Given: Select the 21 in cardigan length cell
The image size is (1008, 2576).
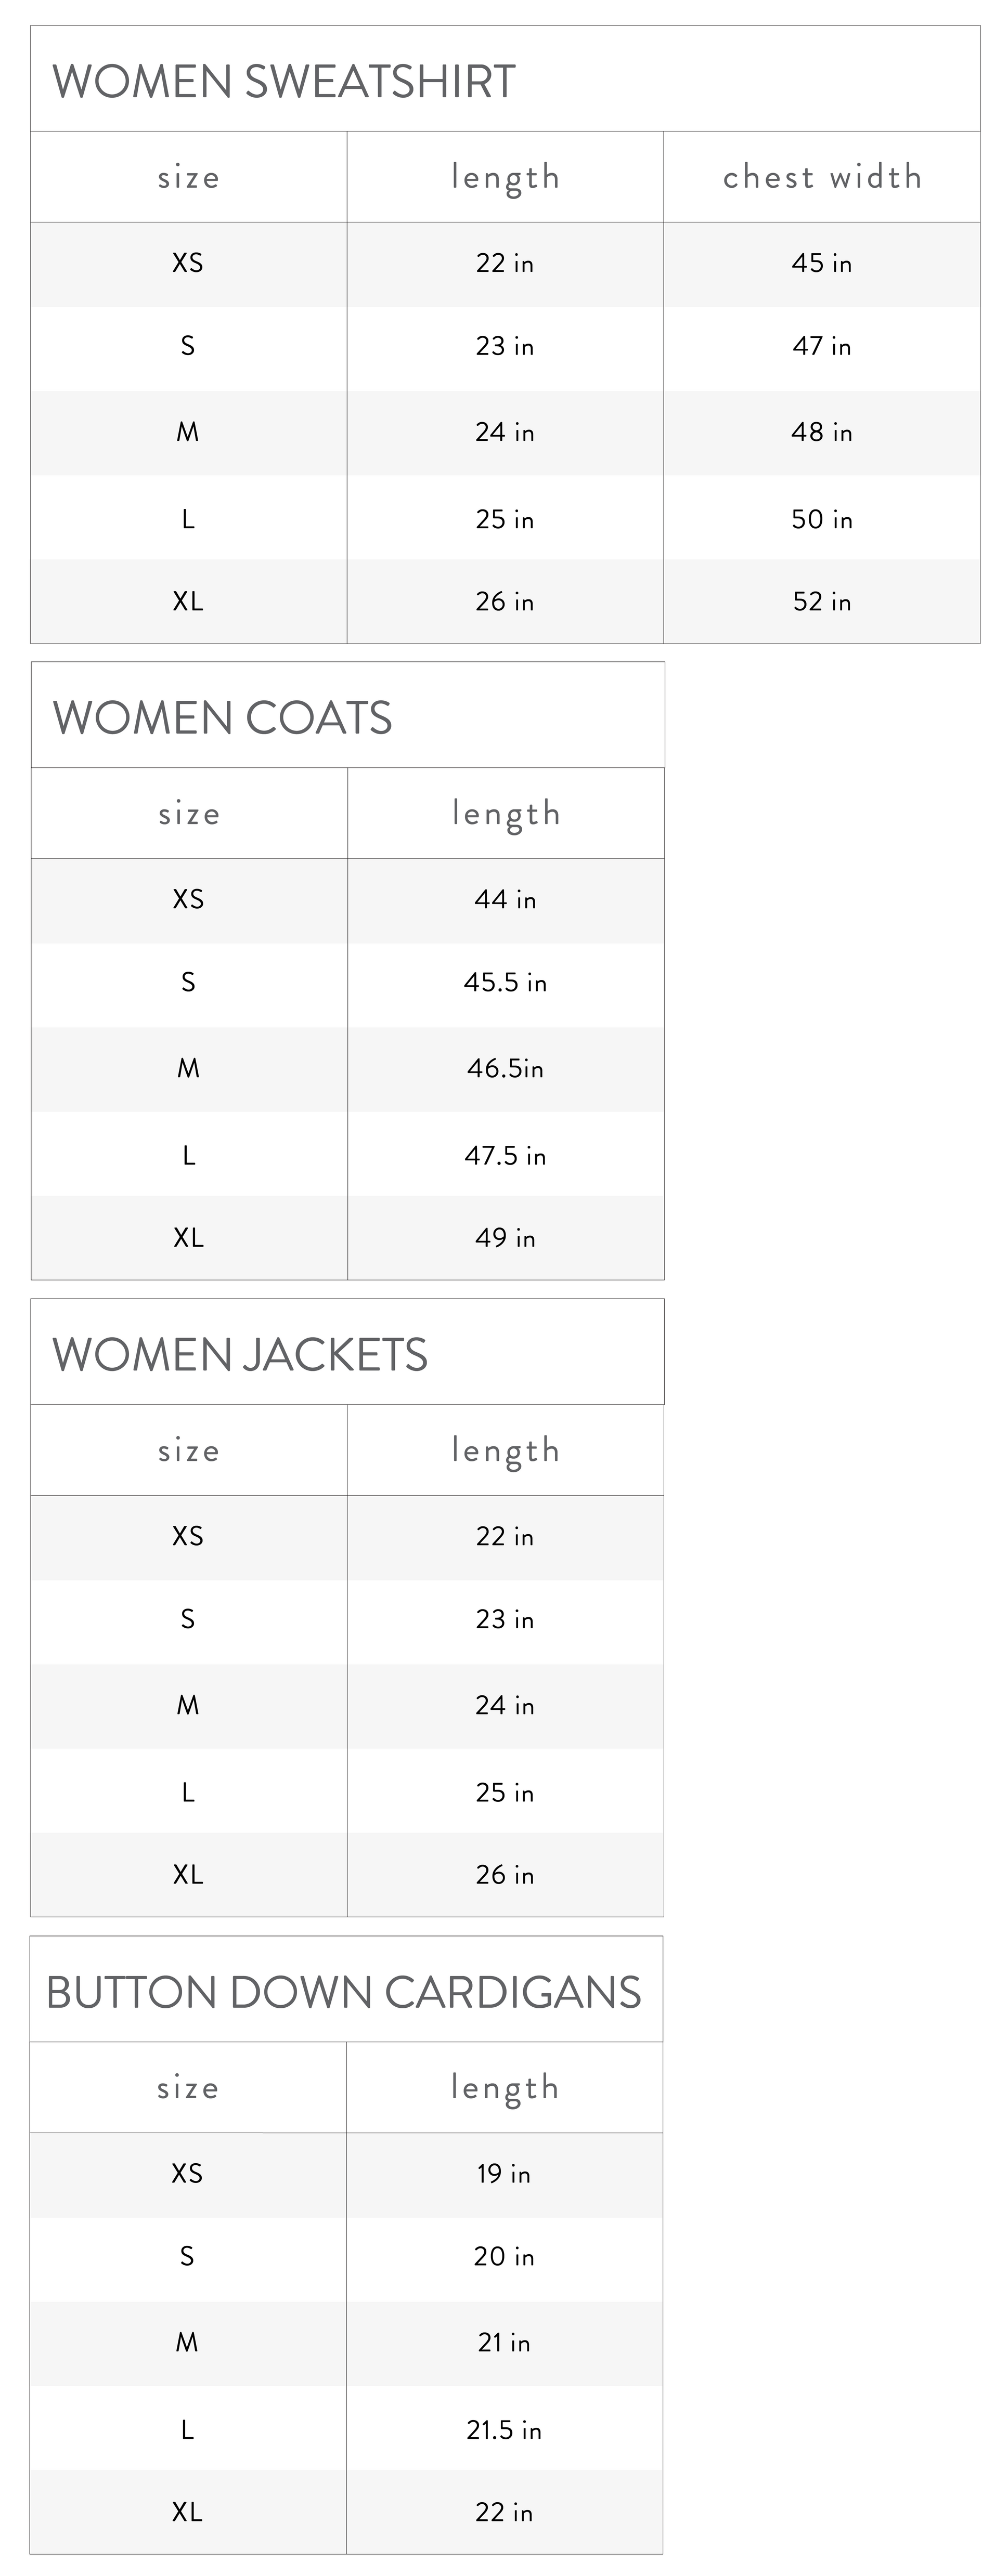Looking at the screenshot, I should click(x=504, y=2343).
